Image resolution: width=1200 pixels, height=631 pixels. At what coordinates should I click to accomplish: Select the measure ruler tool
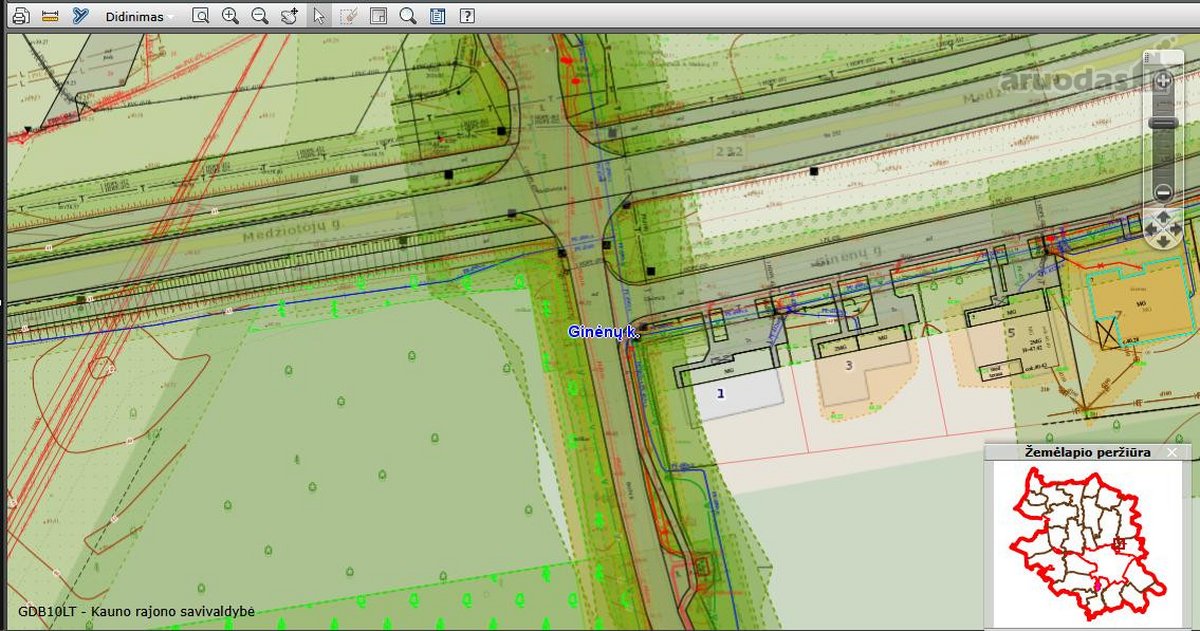(51, 16)
